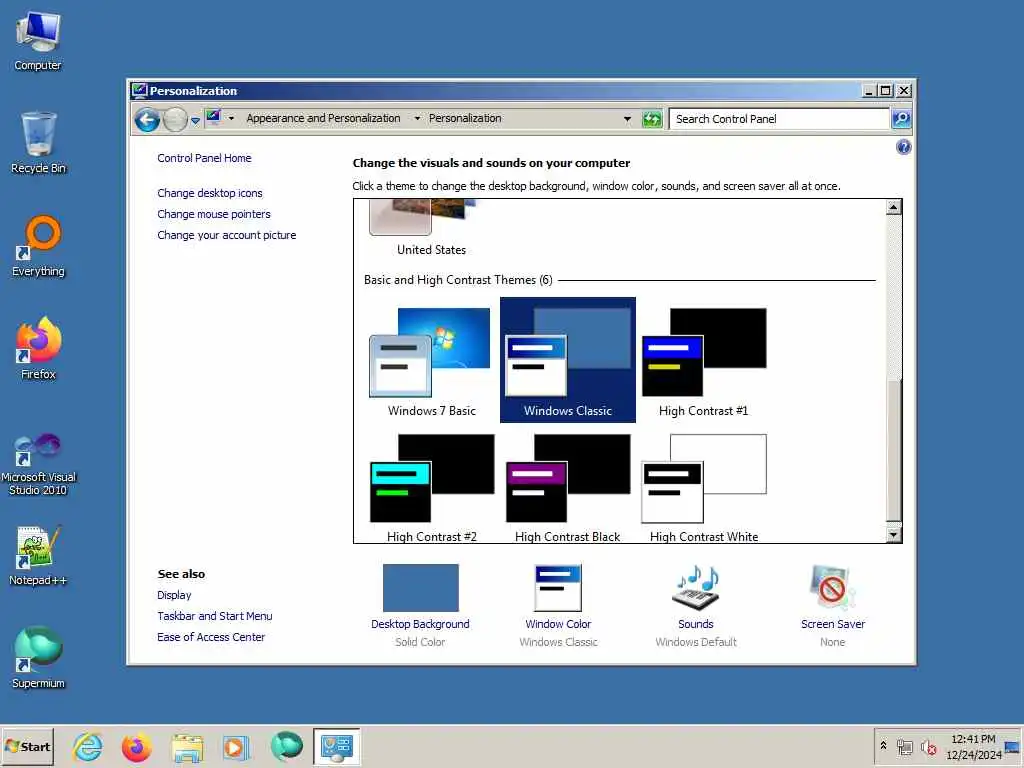Open the blue Help question mark
The image size is (1024, 768).
click(x=903, y=147)
